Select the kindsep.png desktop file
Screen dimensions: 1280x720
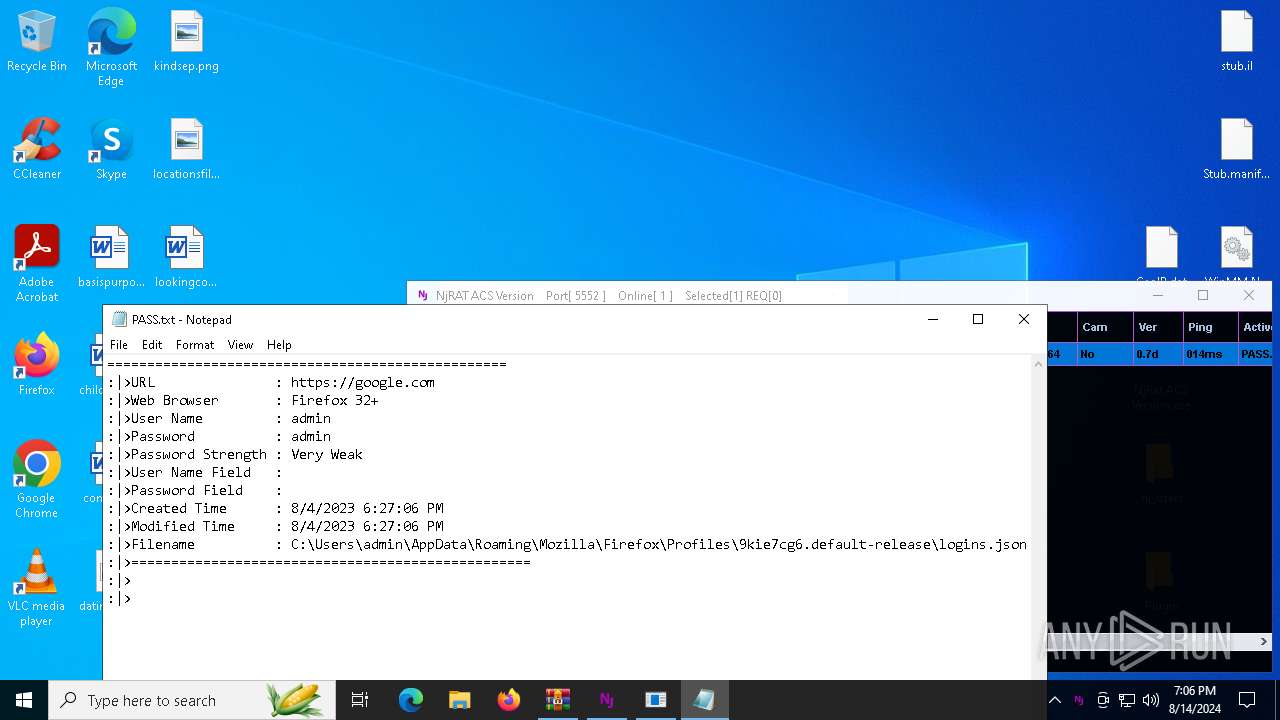coord(186,42)
